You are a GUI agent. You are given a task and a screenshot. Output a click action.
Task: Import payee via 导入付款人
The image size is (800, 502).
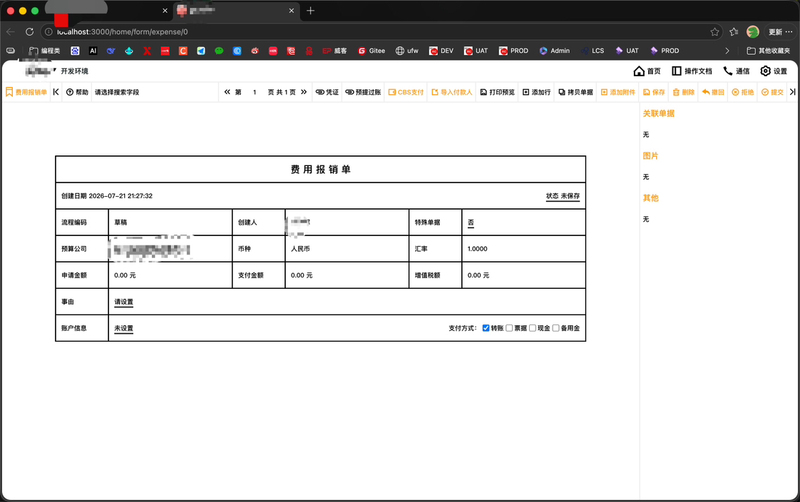click(x=452, y=92)
